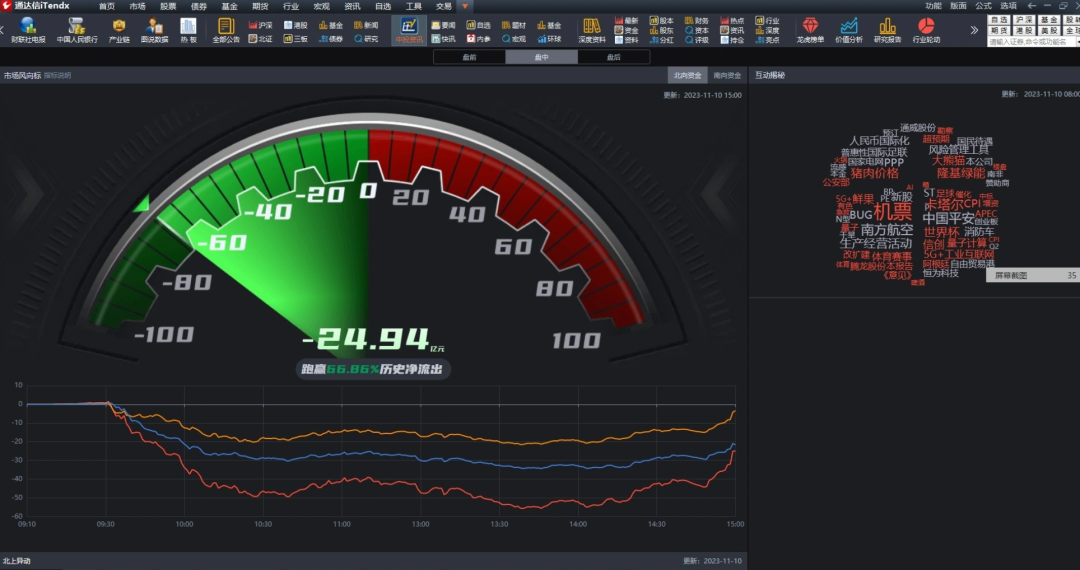
Task: Switch to 北向资金 view
Action: pos(687,76)
